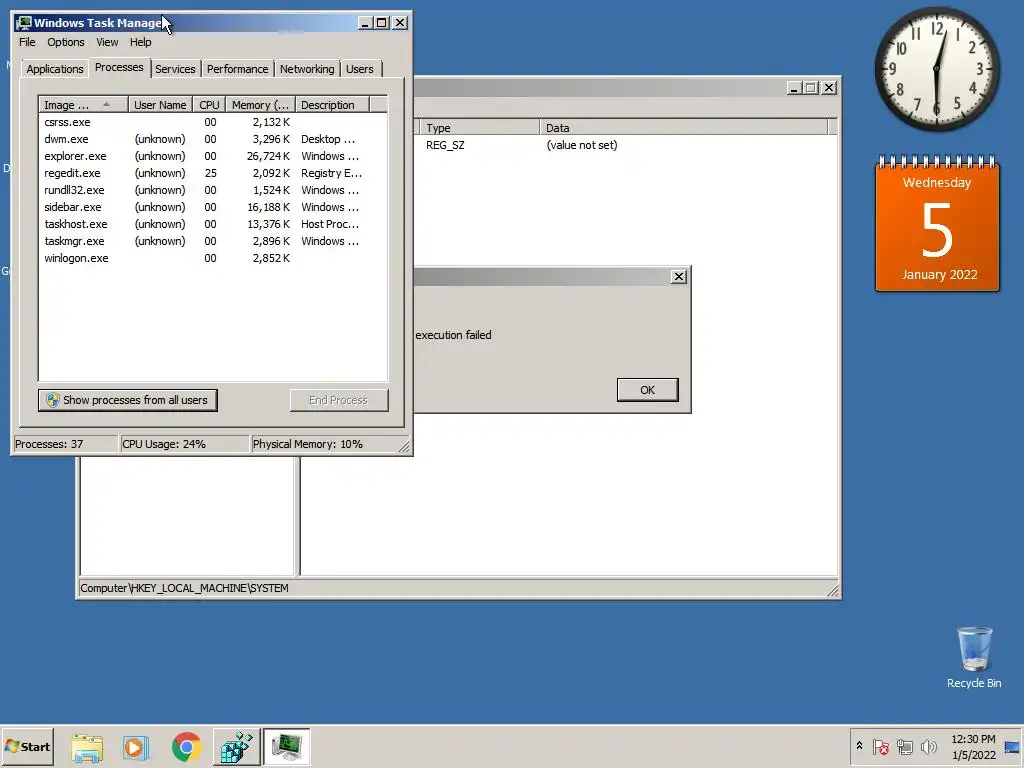This screenshot has width=1024, height=768.
Task: Close the execution failed error dialog
Action: point(679,277)
